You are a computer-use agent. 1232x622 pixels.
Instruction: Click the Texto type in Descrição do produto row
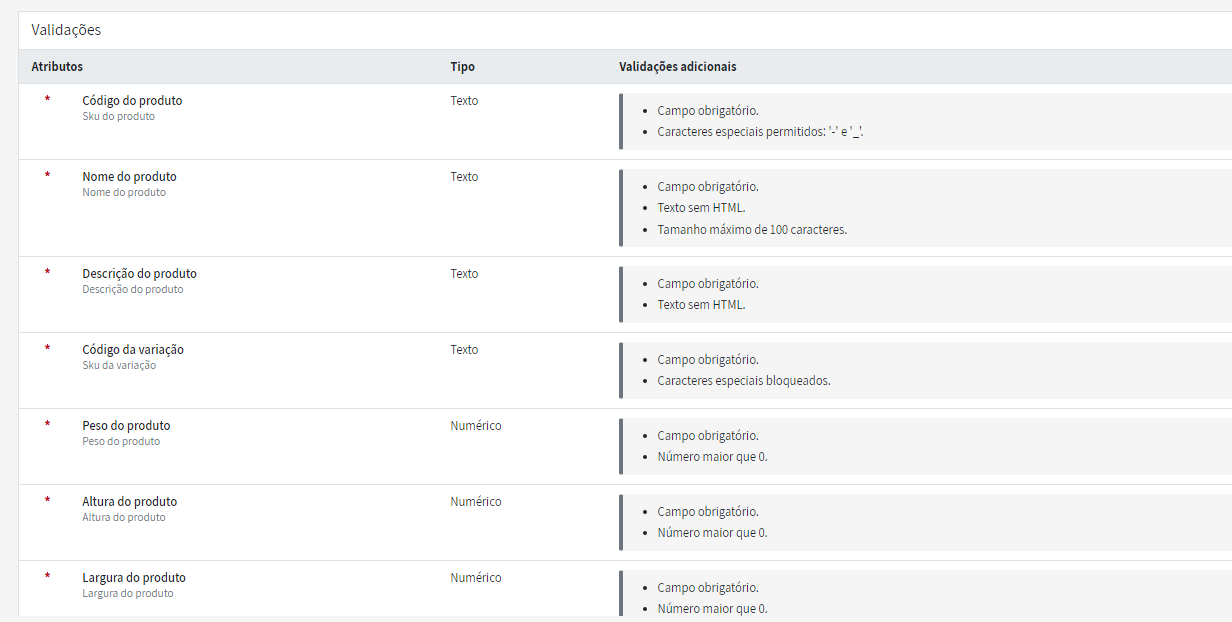pos(464,274)
